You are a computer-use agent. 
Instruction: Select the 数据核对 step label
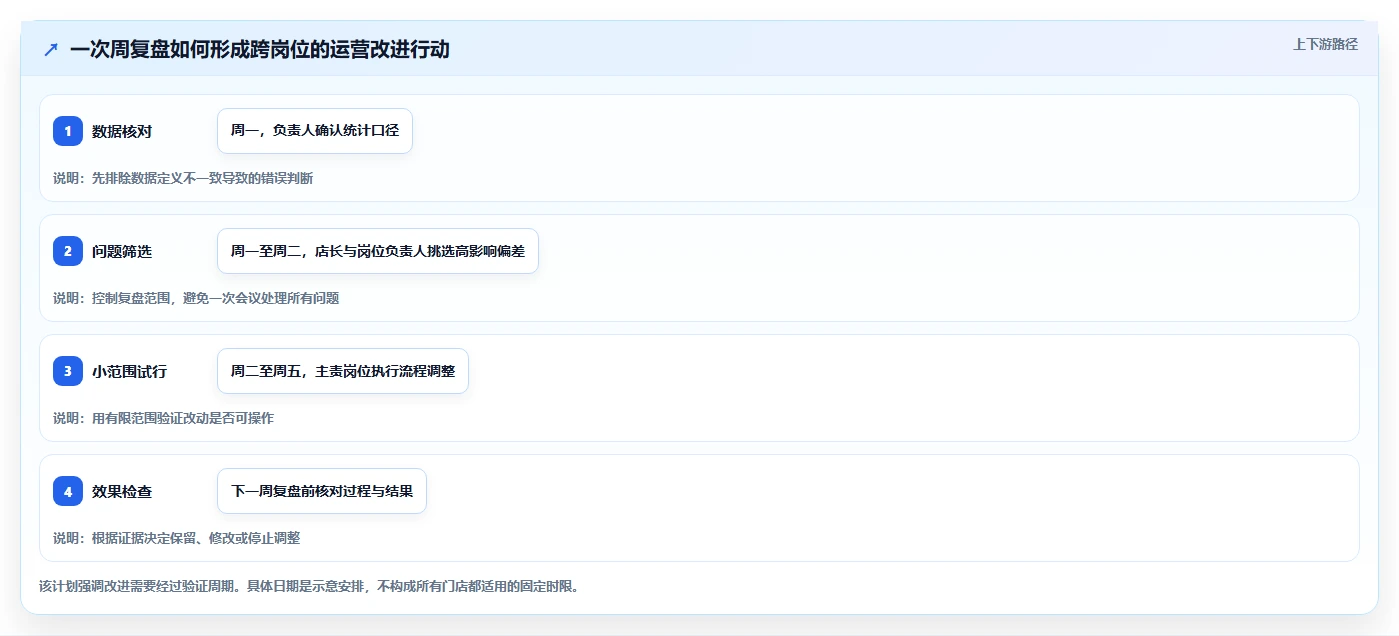click(x=122, y=131)
